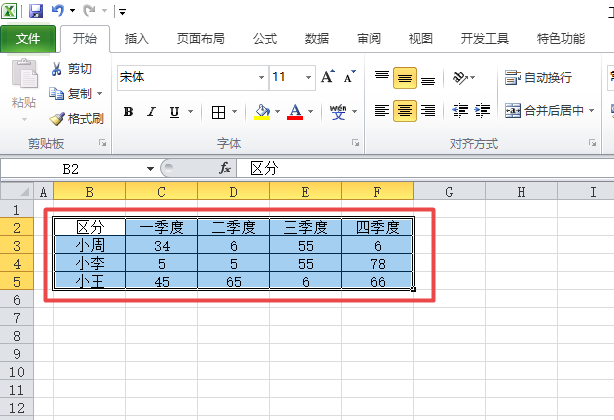Click the Save icon in quick access toolbar
The height and width of the screenshot is (420, 614).
click(x=36, y=11)
